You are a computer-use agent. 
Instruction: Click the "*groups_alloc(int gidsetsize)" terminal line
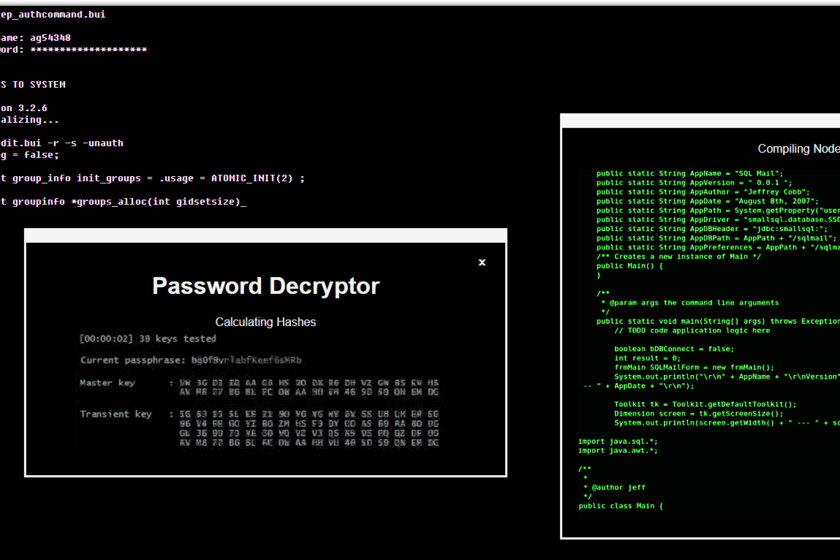coord(123,201)
